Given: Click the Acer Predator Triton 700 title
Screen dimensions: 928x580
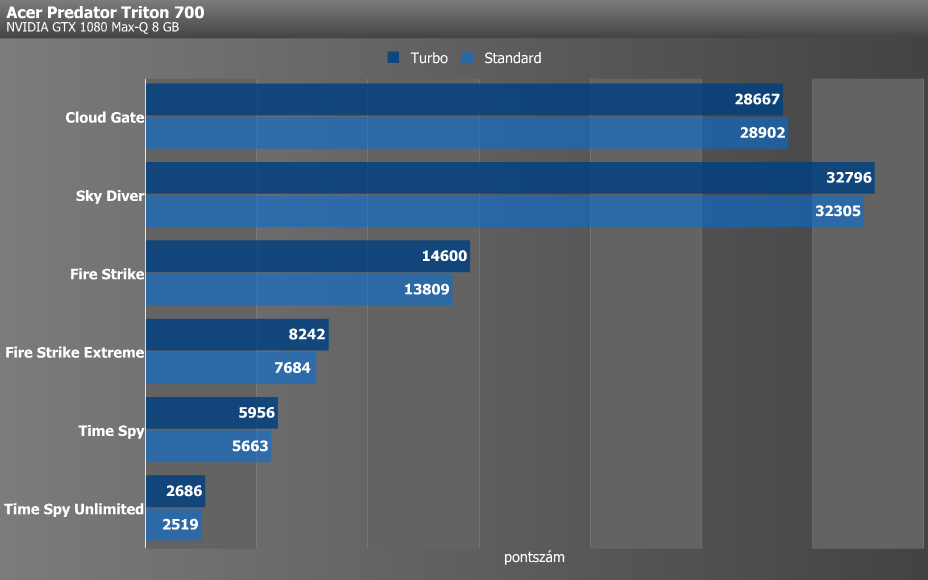Looking at the screenshot, I should coord(105,12).
